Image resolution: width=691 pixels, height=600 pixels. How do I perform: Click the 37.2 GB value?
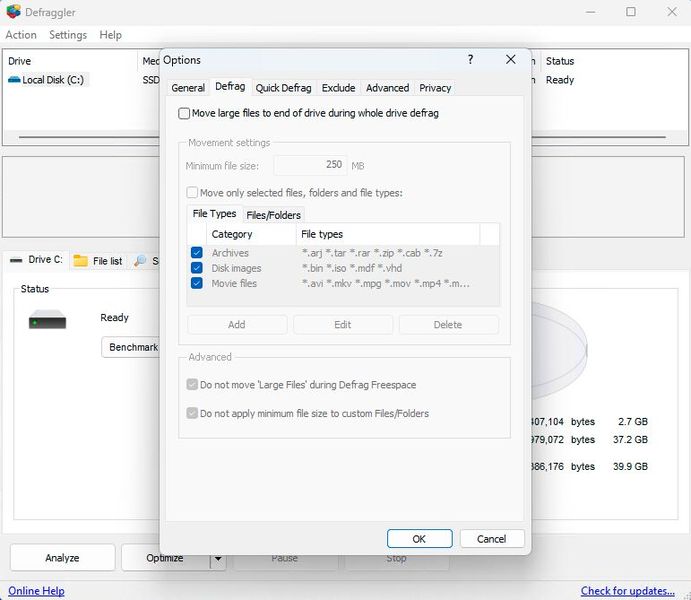[x=630, y=439]
